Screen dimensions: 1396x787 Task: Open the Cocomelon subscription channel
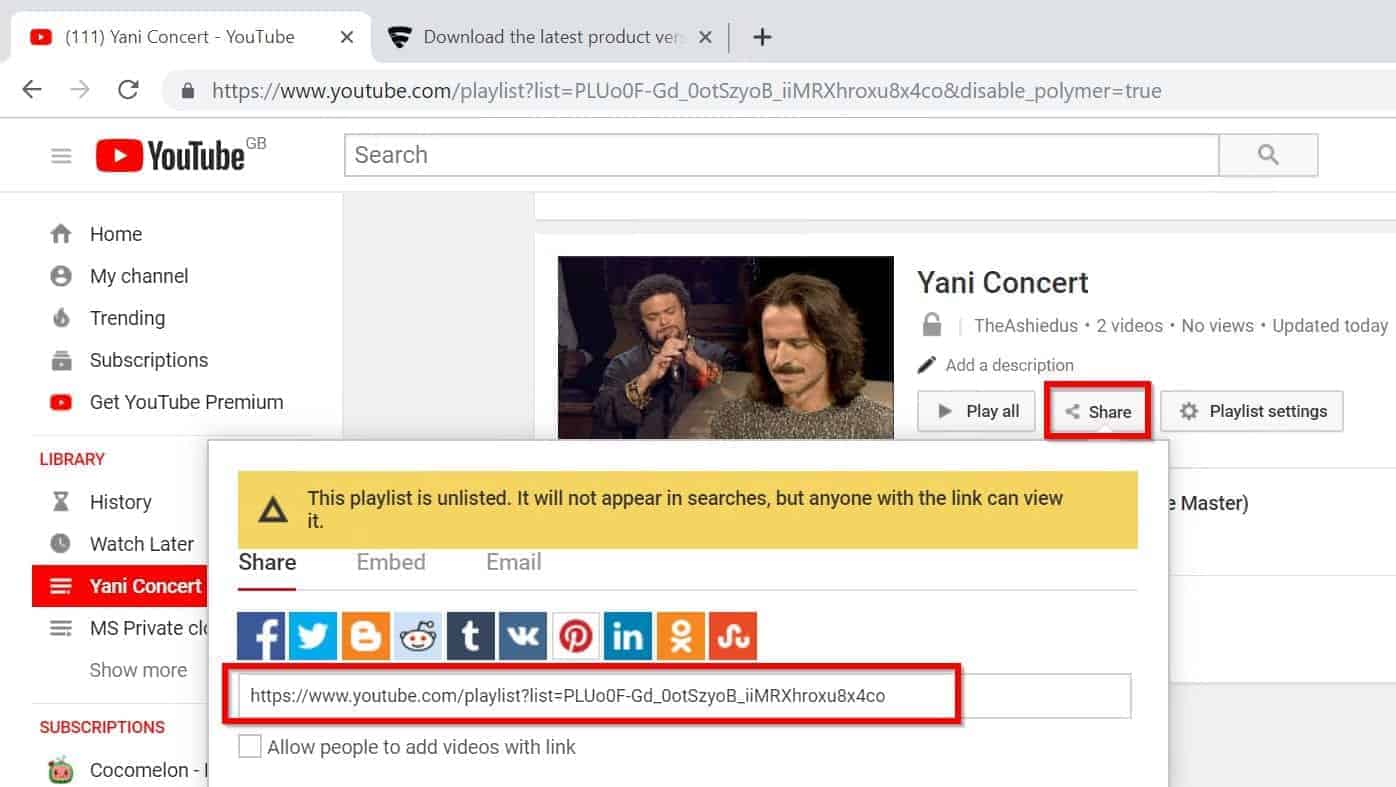[x=130, y=770]
